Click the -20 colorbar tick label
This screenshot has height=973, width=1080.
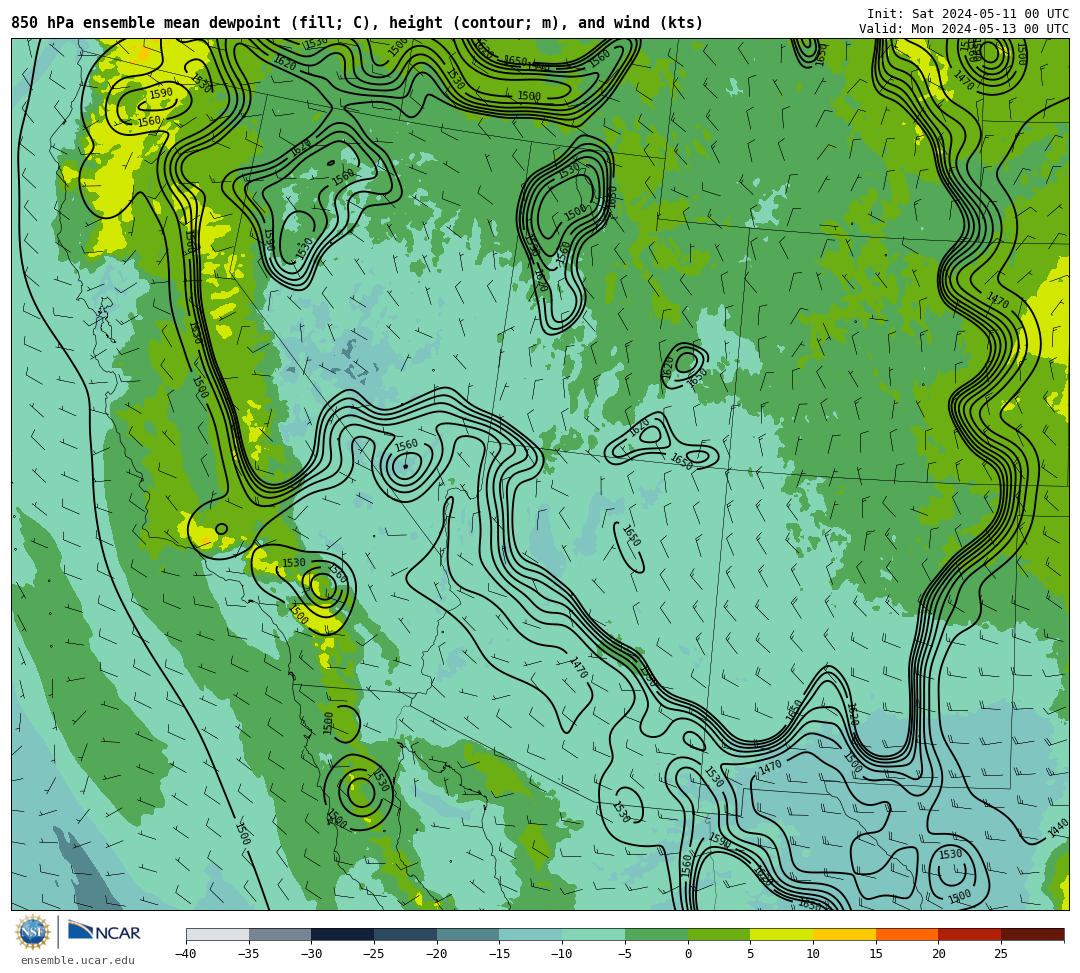(437, 954)
